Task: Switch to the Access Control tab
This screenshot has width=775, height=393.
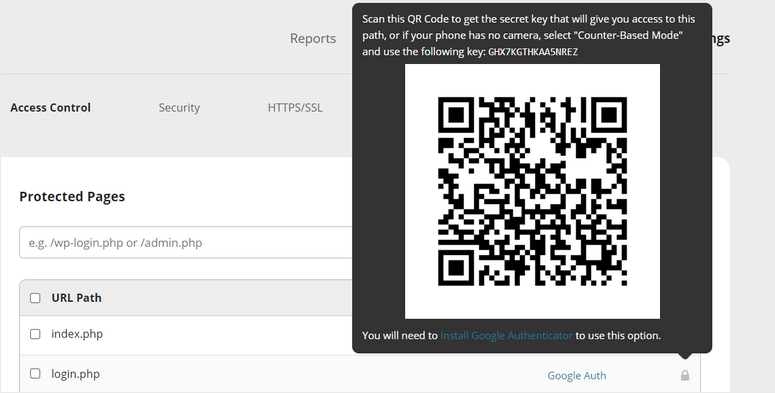Action: pyautogui.click(x=50, y=107)
